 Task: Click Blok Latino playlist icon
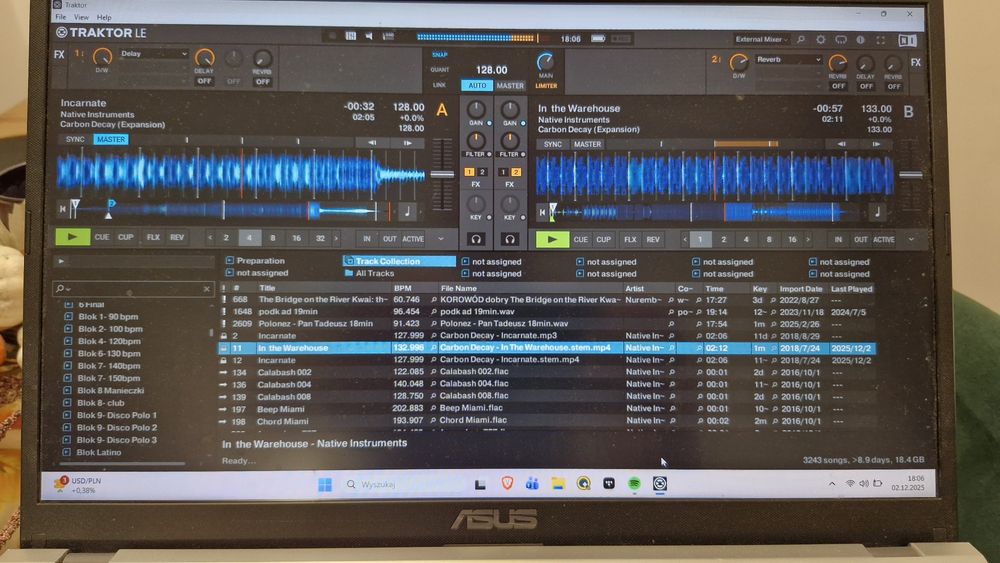[x=66, y=452]
